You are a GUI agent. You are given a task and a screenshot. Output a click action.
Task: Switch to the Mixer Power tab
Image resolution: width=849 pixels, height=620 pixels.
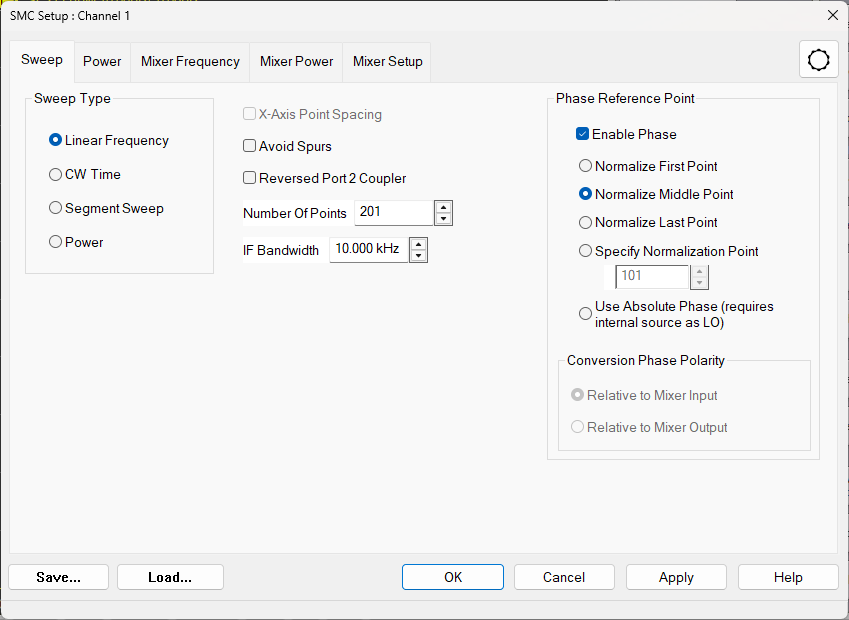point(296,62)
